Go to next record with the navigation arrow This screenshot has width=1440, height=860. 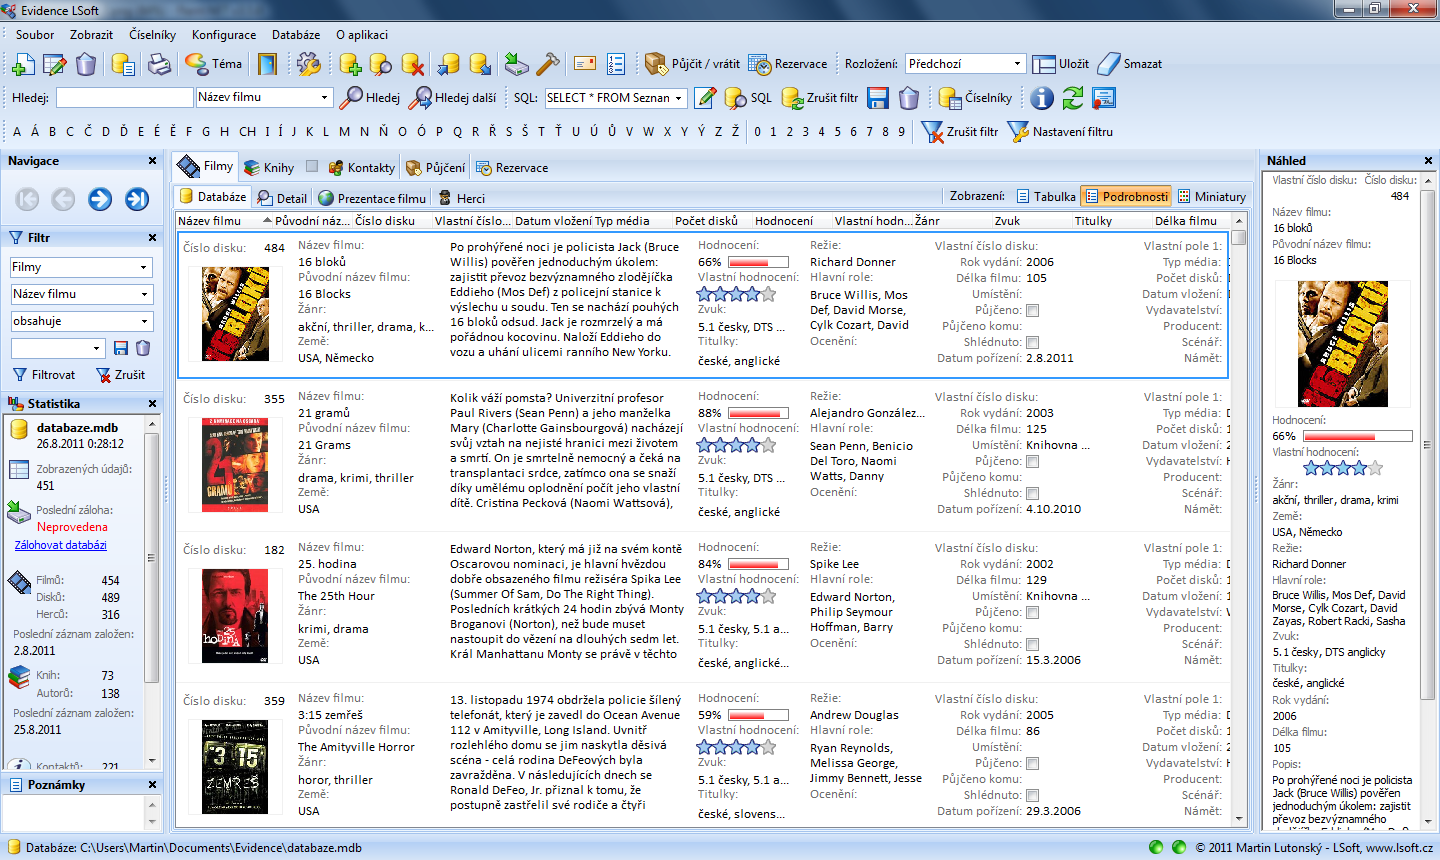(100, 199)
